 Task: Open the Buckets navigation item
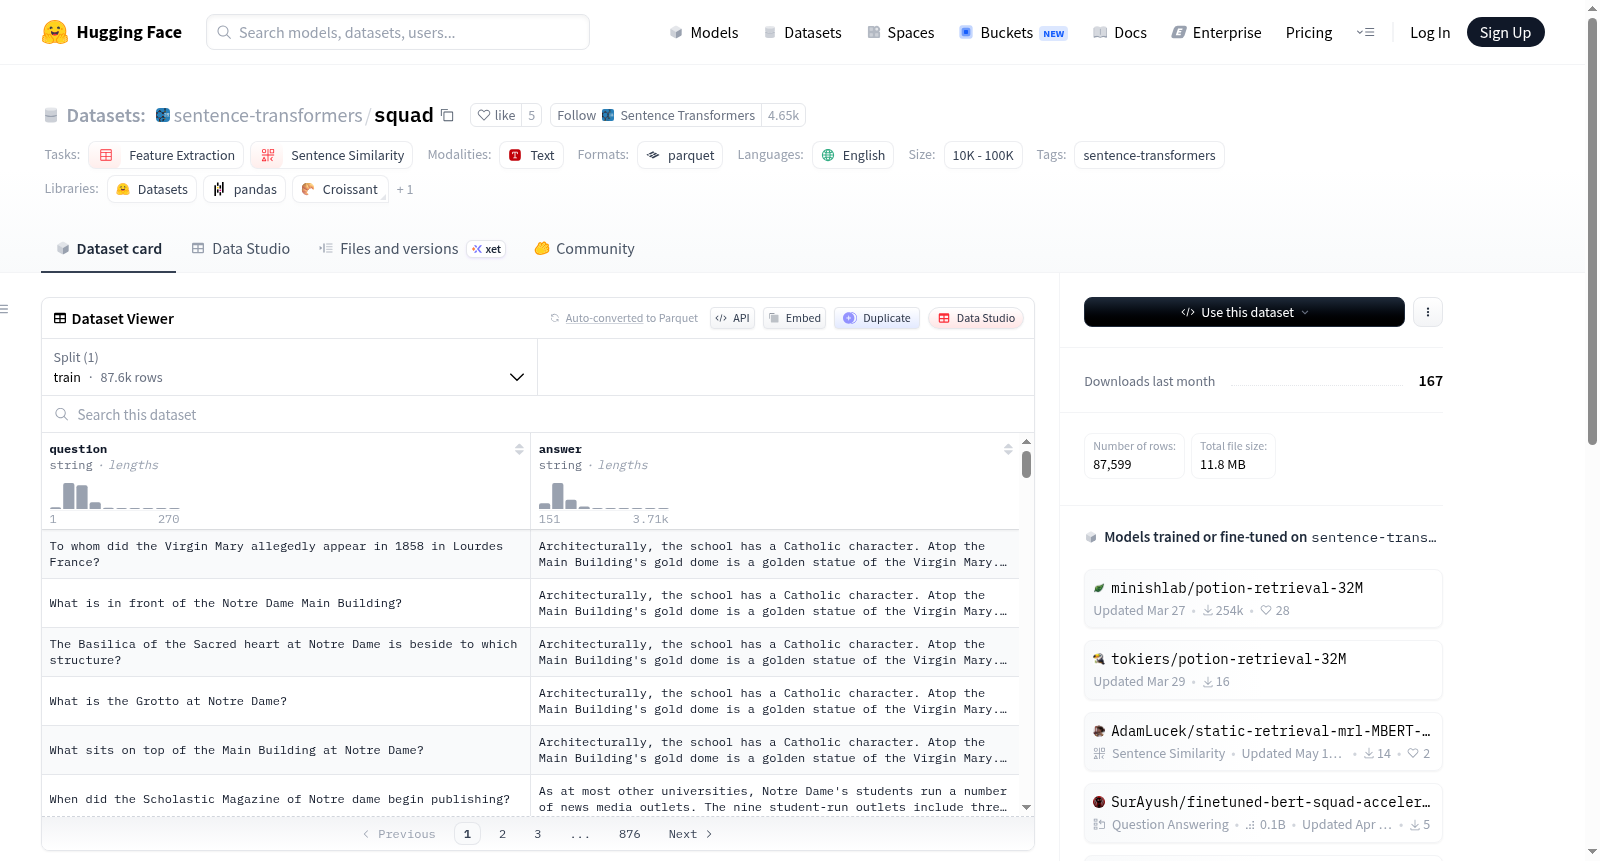(x=1013, y=32)
